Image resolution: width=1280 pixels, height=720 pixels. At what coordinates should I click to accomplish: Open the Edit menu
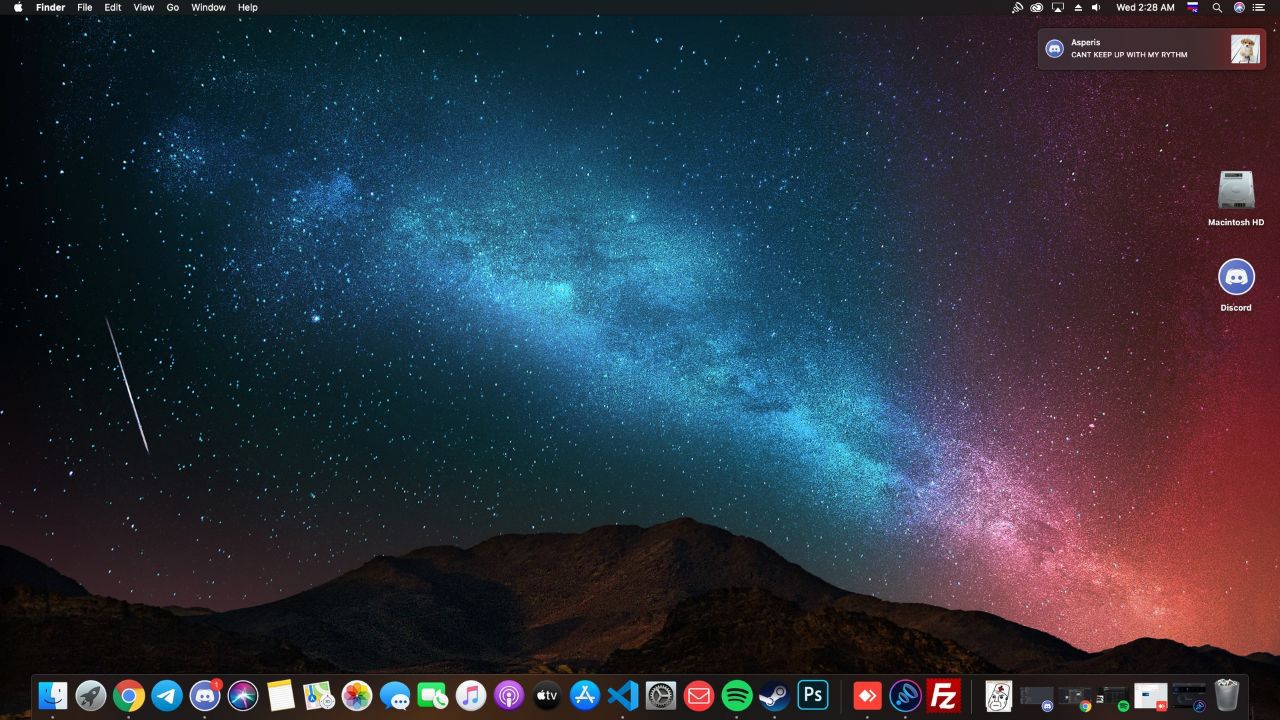(x=113, y=7)
